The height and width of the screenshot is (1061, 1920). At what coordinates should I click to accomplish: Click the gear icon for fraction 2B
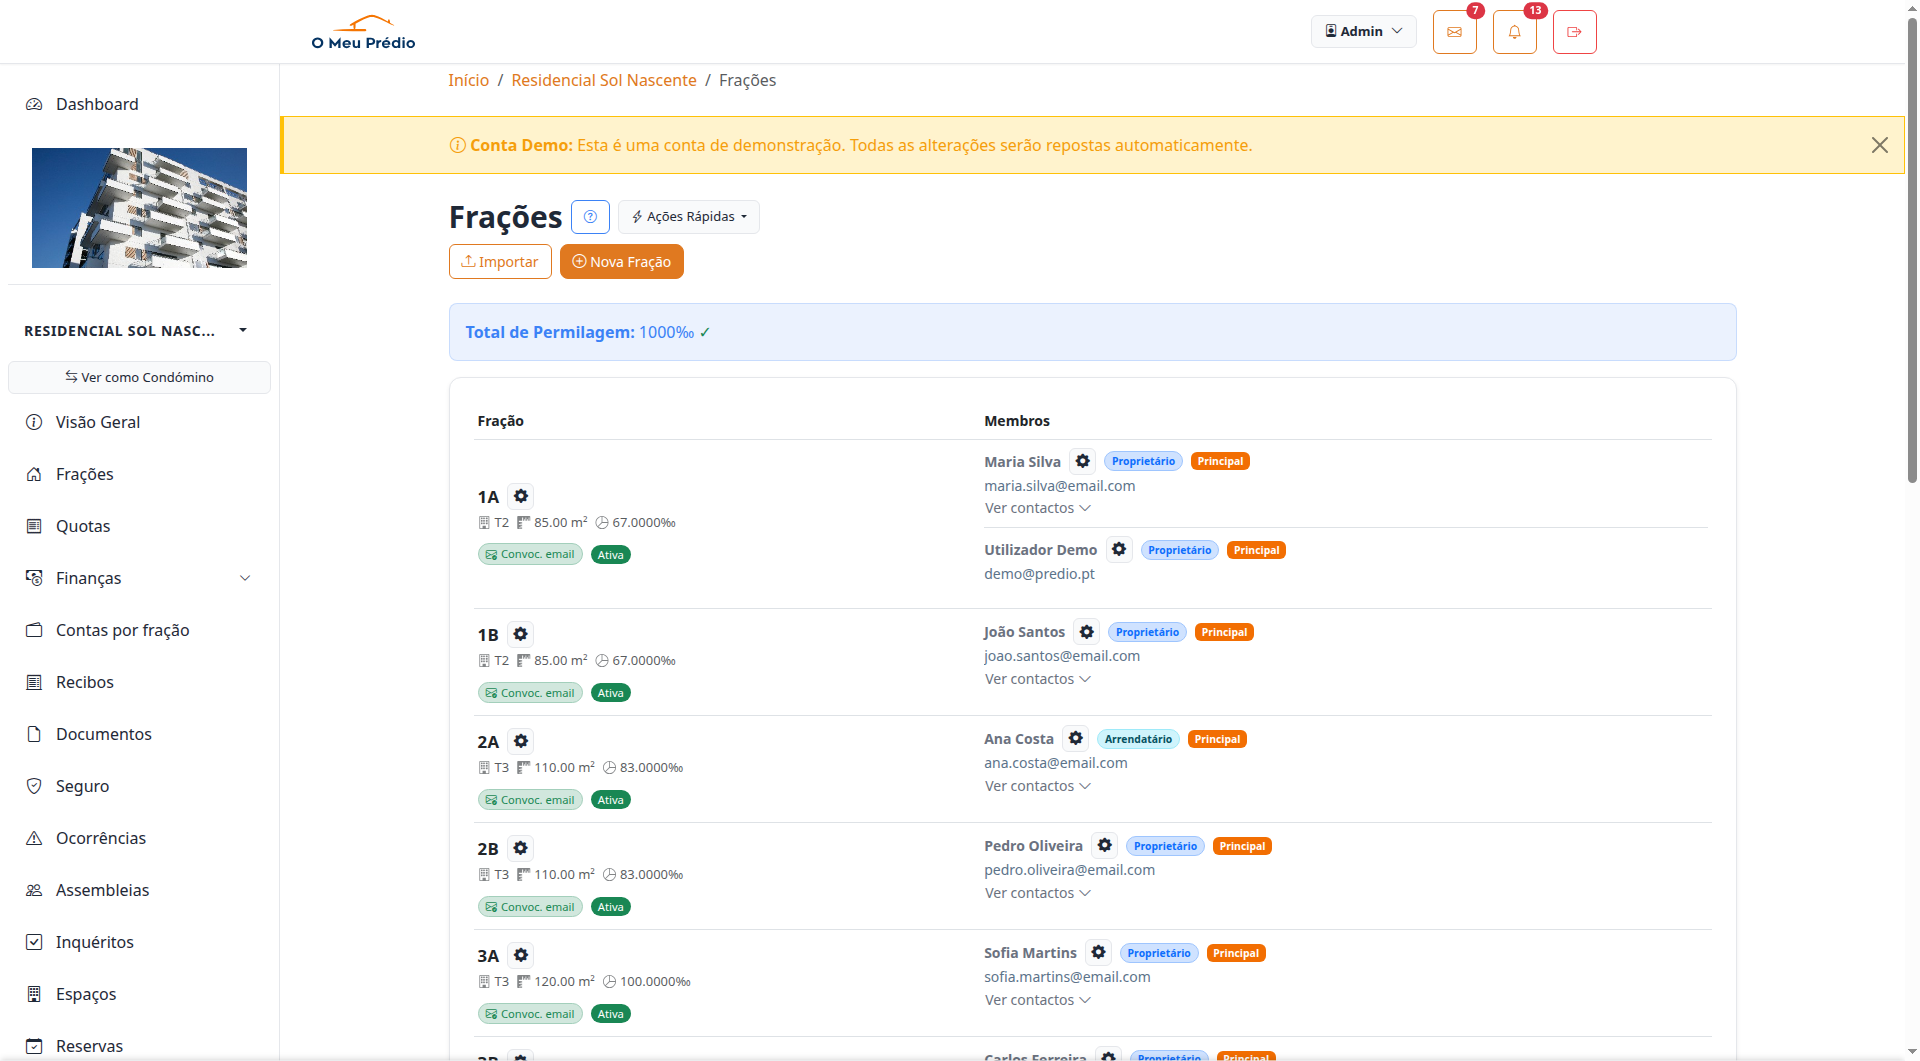coord(521,847)
